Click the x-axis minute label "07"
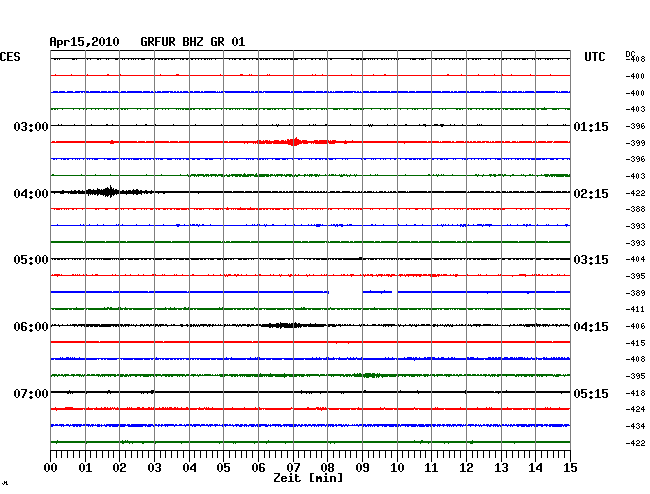This screenshot has width=650, height=494. 293,467
